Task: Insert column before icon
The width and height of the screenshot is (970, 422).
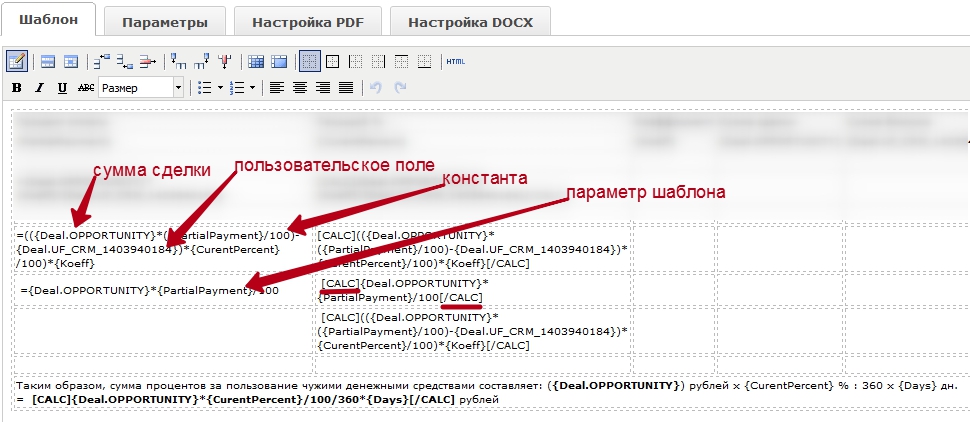Action: pyautogui.click(x=179, y=61)
